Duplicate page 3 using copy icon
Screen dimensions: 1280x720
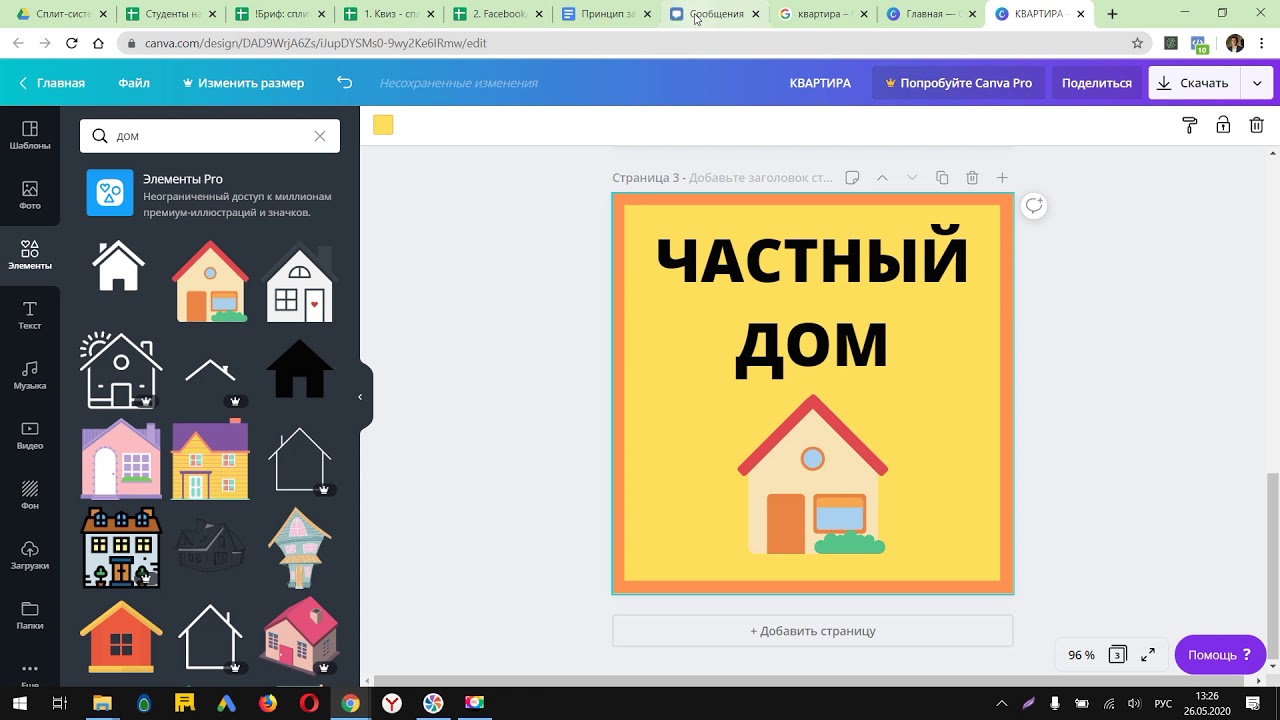(x=942, y=178)
